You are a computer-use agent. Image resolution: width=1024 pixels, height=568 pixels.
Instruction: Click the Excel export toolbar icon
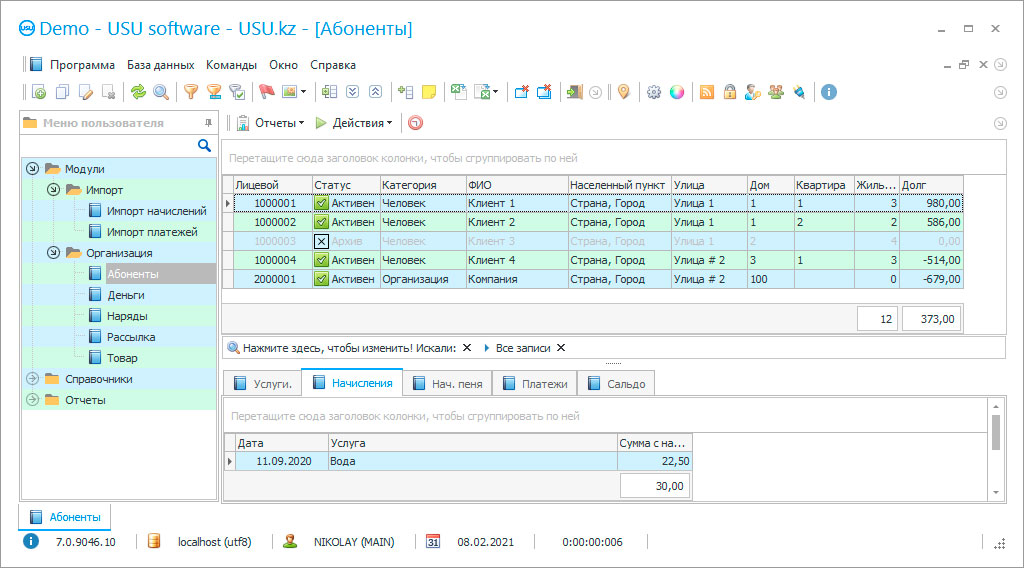[458, 92]
